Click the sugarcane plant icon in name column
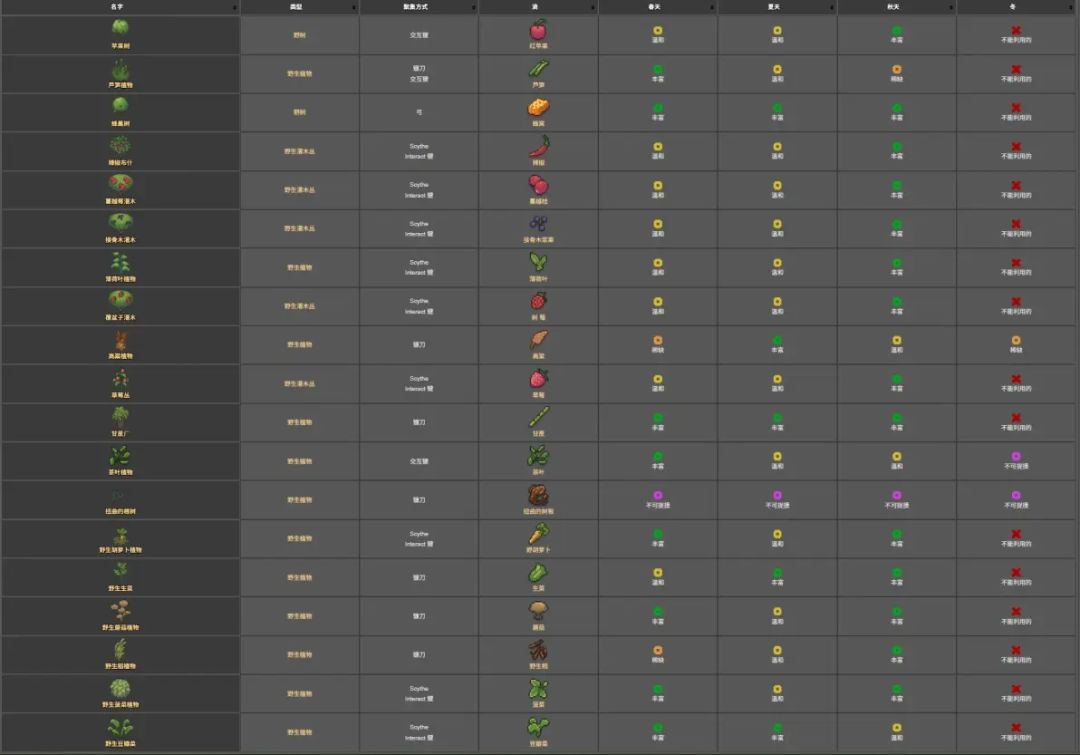The height and width of the screenshot is (755, 1080). pos(121,416)
